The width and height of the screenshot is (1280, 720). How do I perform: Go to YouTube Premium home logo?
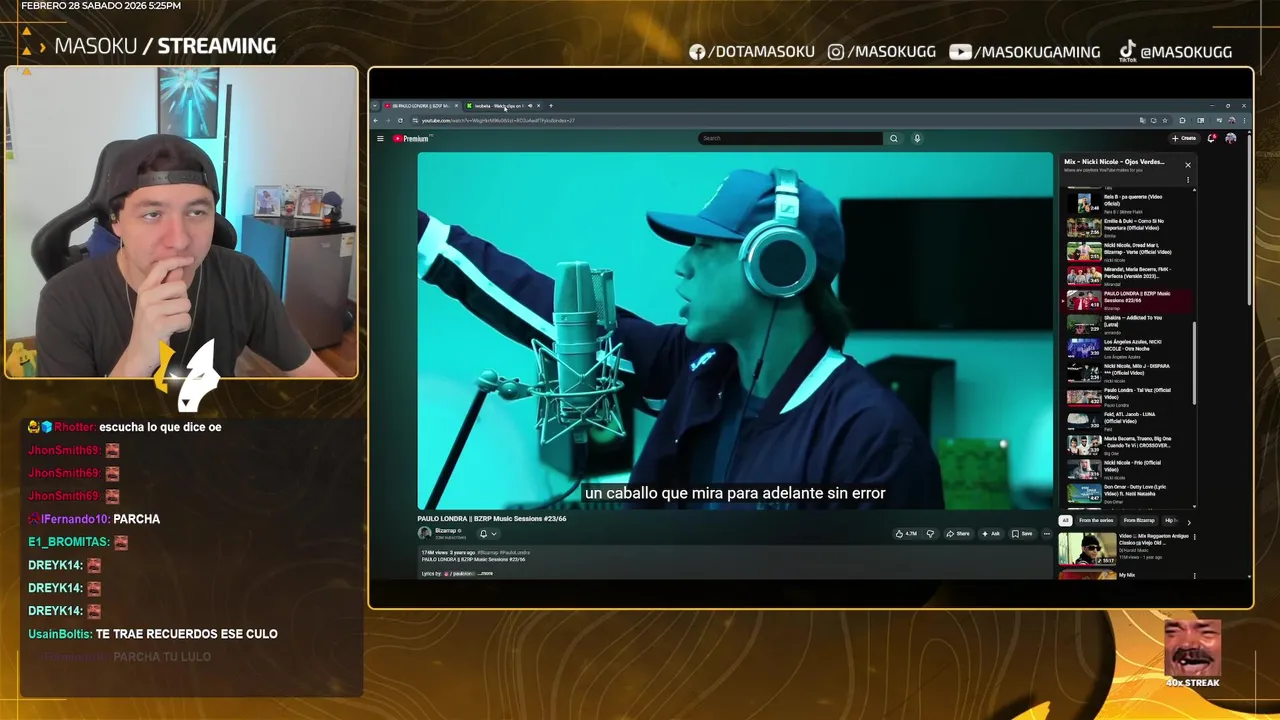tap(410, 138)
